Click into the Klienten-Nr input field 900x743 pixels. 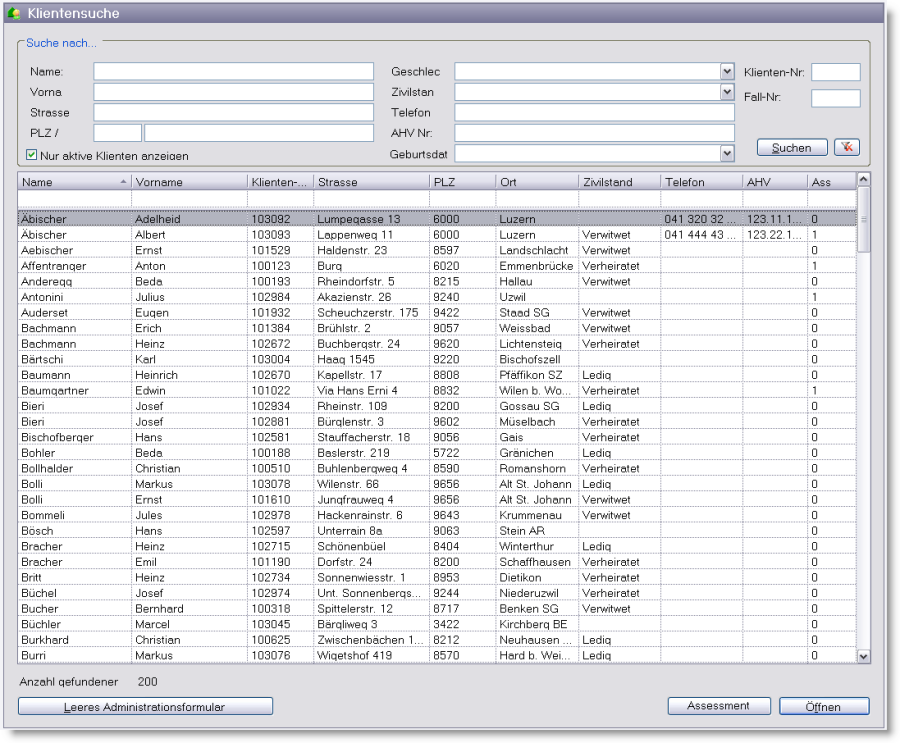click(835, 72)
